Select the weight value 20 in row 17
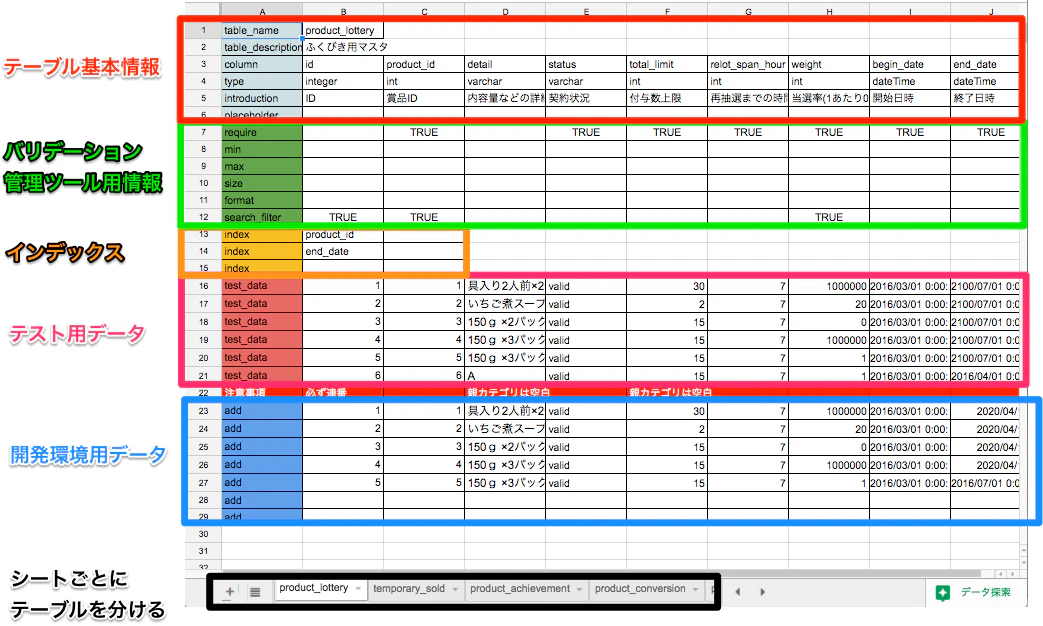The width and height of the screenshot is (1043, 626). tap(829, 304)
